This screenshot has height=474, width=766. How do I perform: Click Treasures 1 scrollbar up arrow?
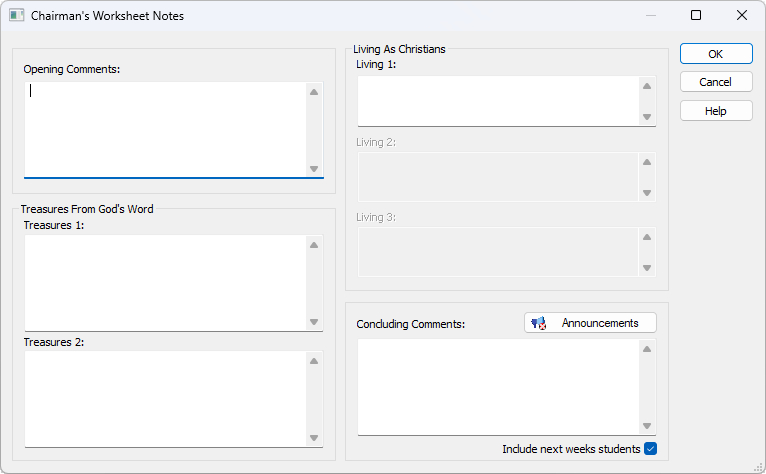coord(314,245)
